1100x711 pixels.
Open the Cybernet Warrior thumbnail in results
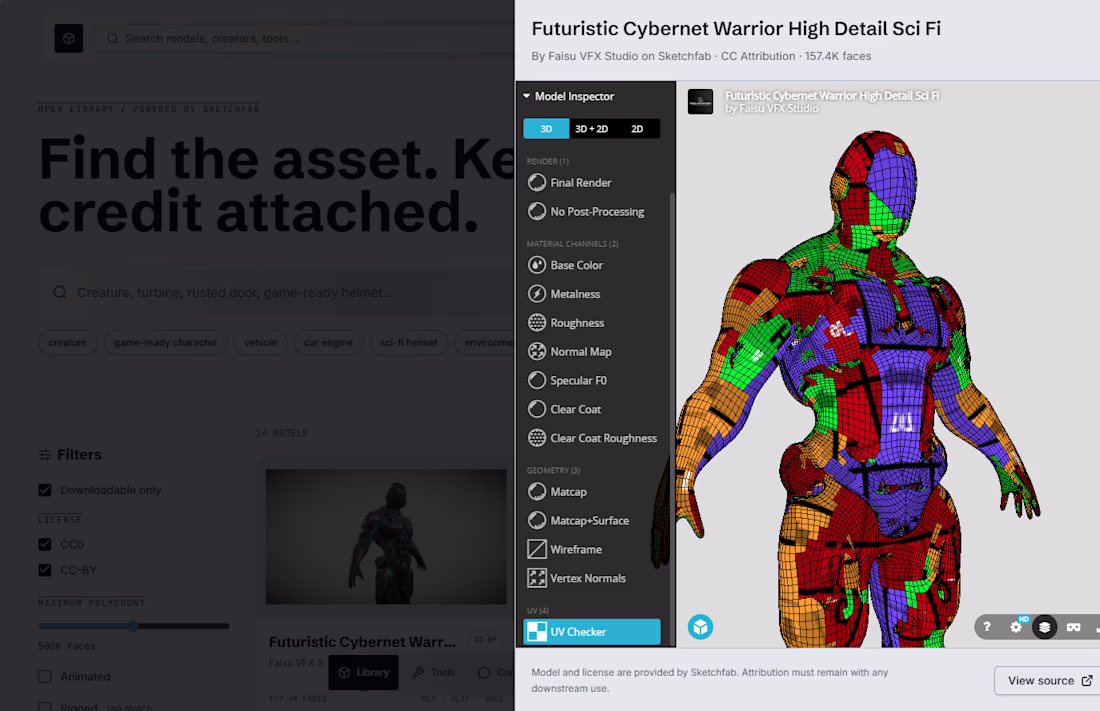pos(386,537)
